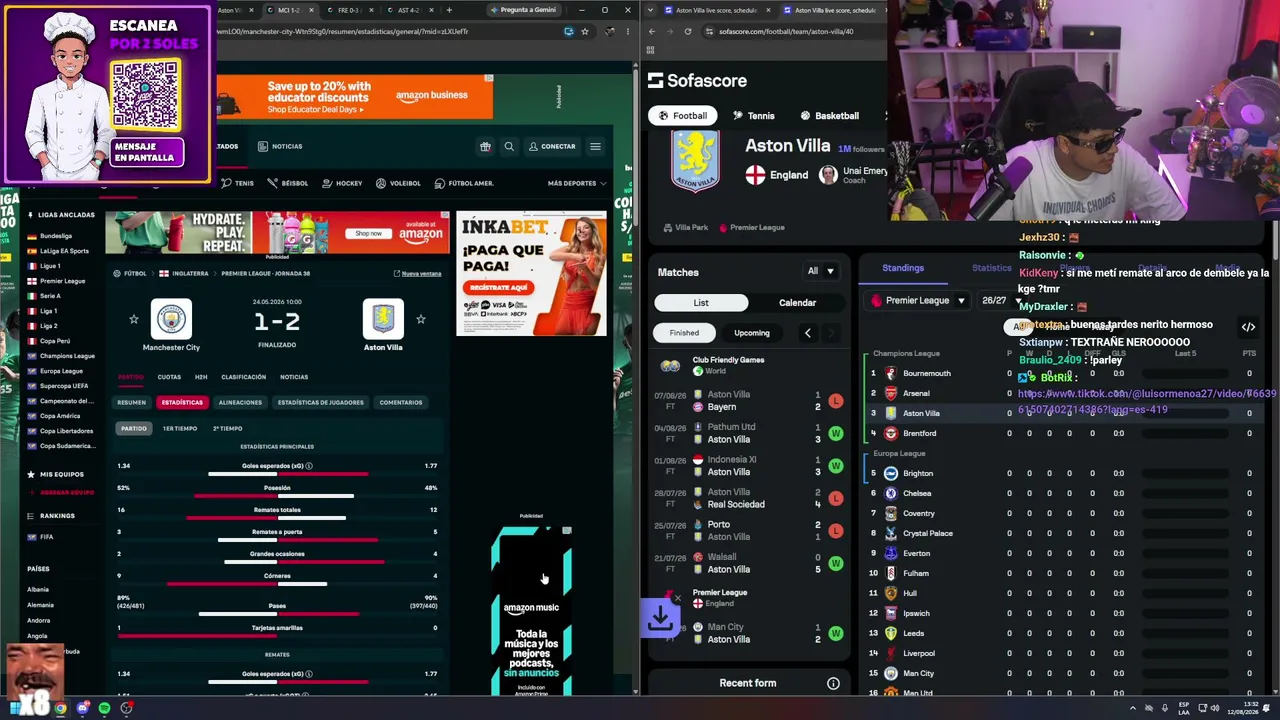Bookmark the Flashscore page with the star icon
Image resolution: width=1280 pixels, height=720 pixels.
585,31
